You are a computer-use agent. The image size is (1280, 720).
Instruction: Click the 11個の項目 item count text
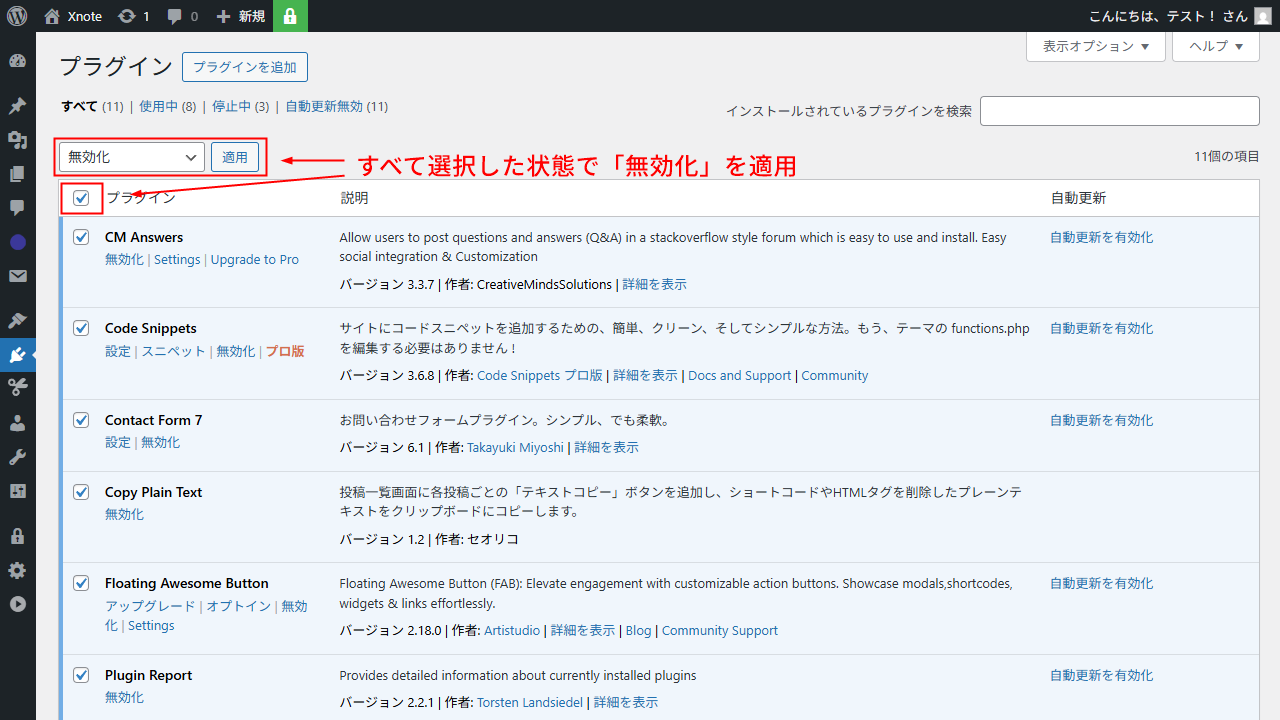1227,157
